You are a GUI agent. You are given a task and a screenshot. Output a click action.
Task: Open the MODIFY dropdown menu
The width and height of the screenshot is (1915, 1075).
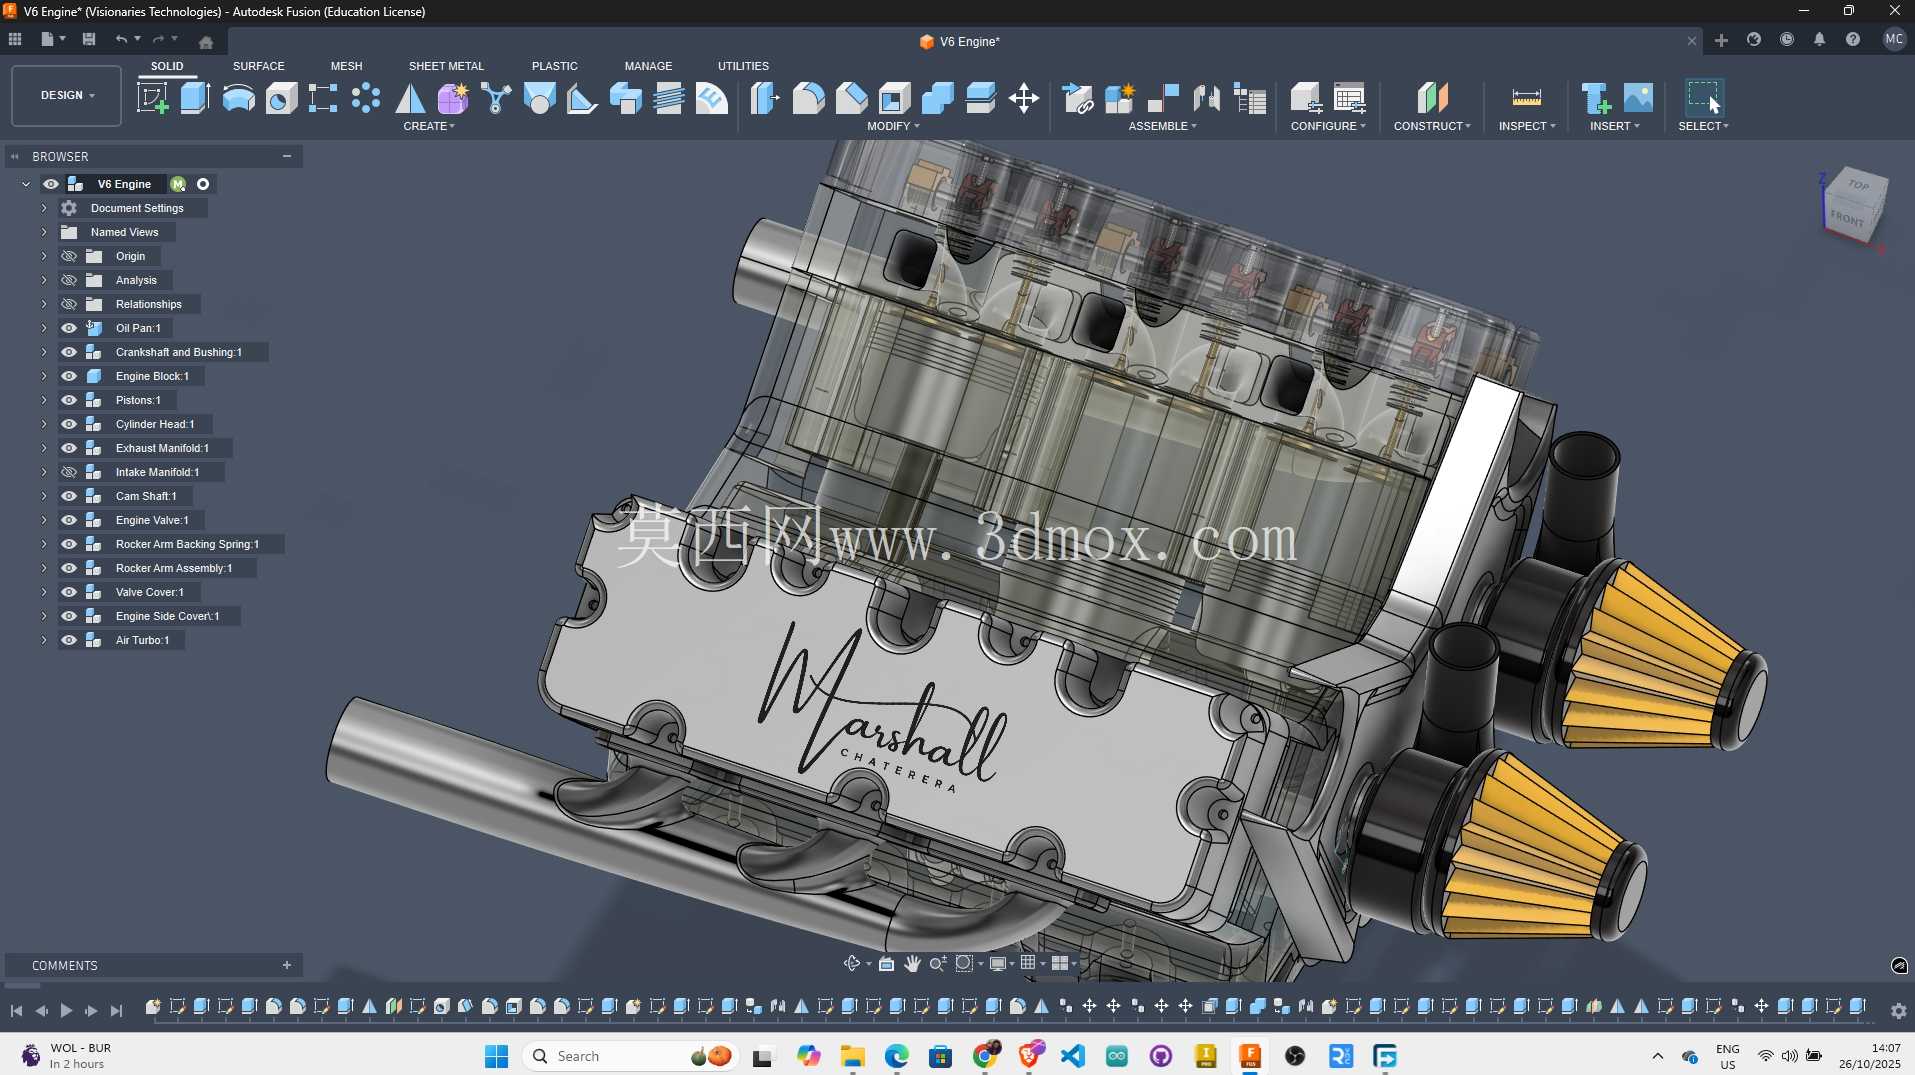click(x=893, y=126)
